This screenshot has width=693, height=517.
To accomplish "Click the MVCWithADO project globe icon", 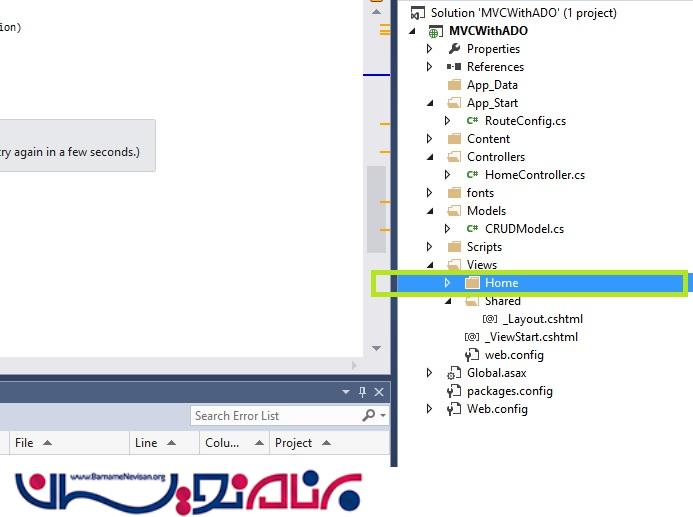I will (x=435, y=31).
